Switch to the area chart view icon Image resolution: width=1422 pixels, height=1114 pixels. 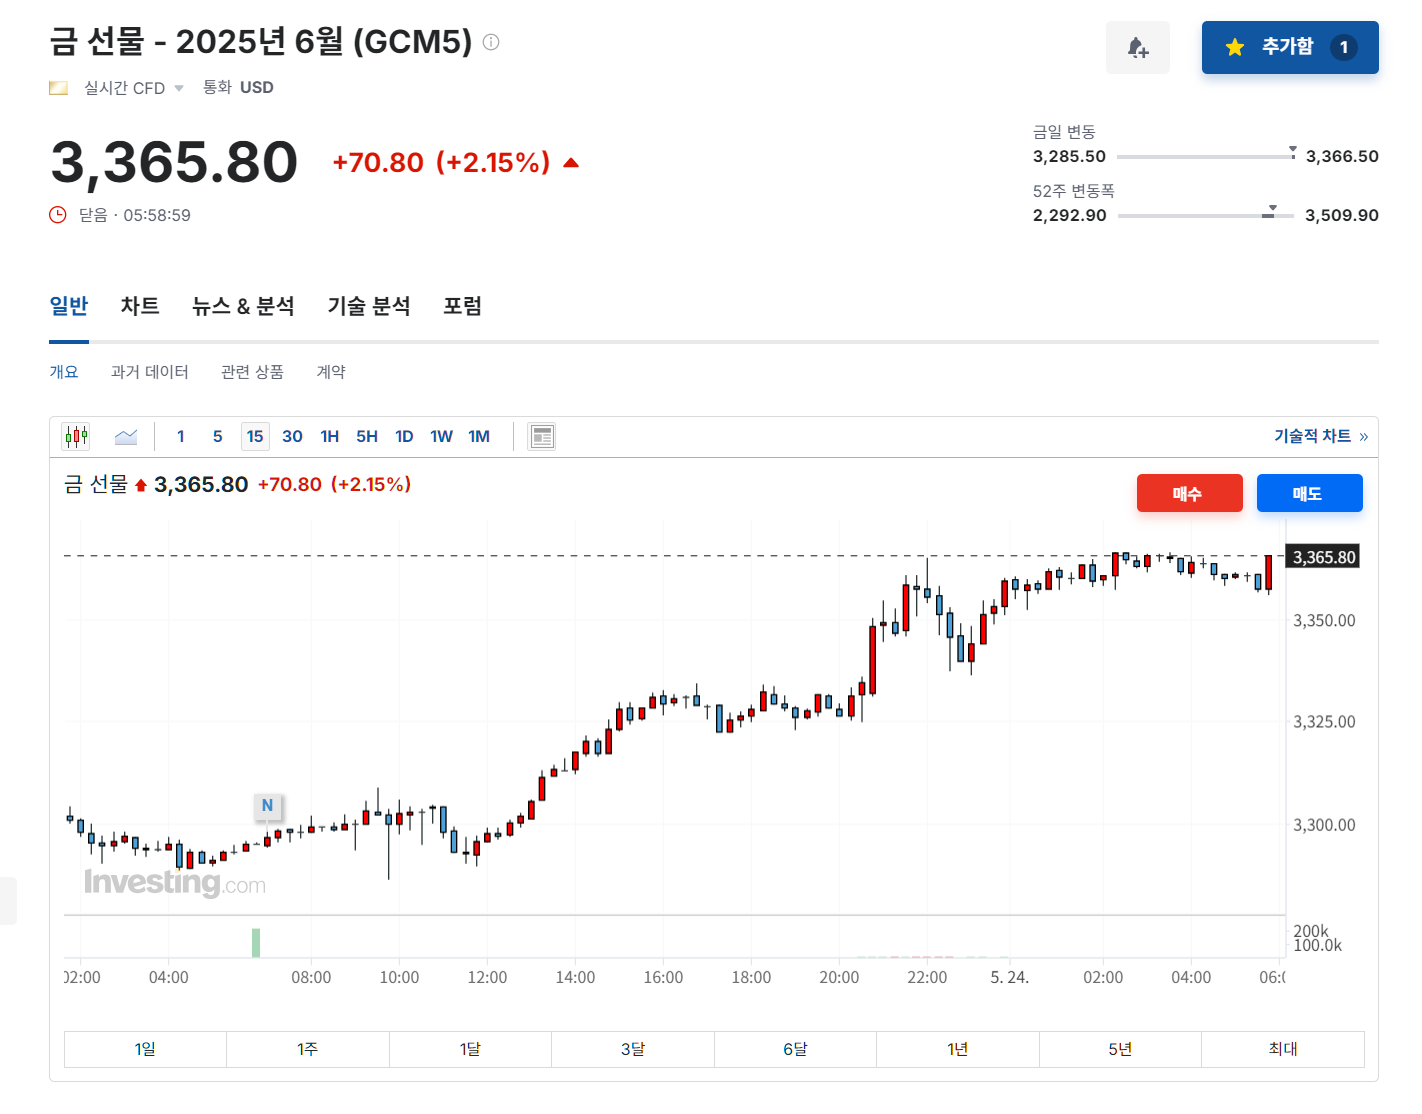126,435
